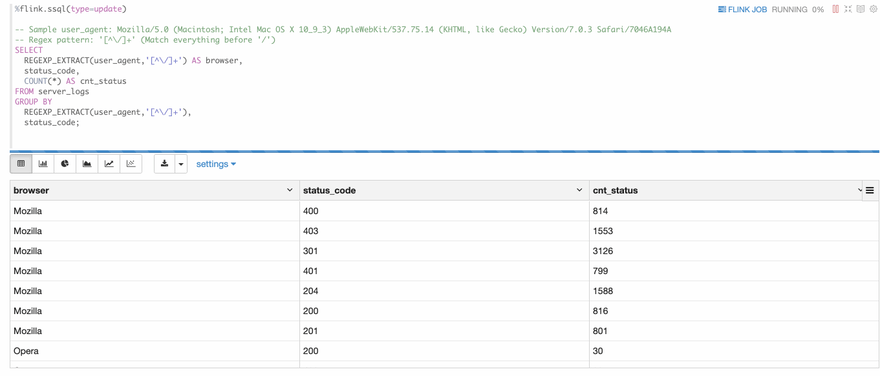Cancel the running paragraph with the red pause icon
This screenshot has width=880, height=376.
coord(836,9)
